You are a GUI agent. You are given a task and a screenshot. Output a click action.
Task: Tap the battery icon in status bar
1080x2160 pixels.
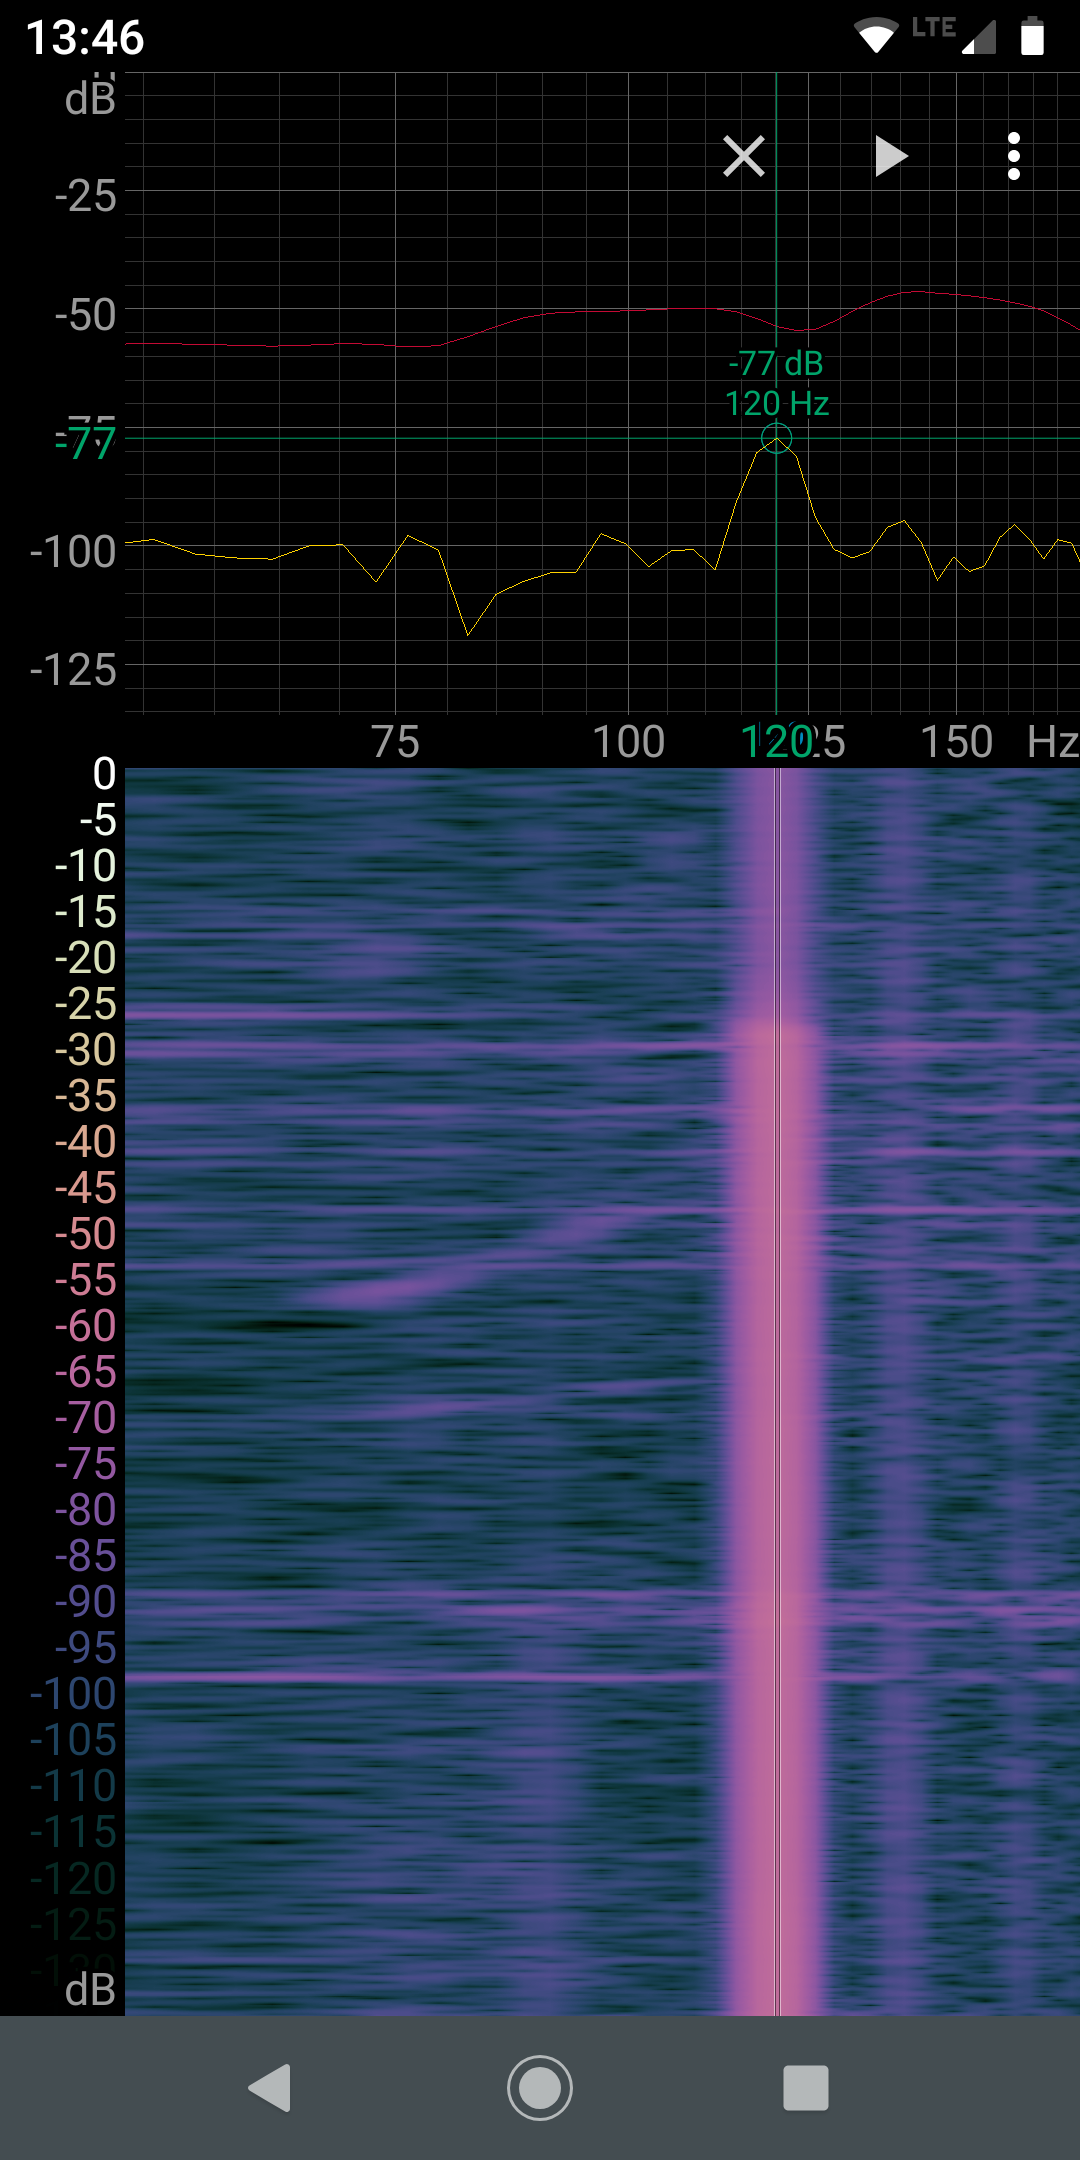pyautogui.click(x=1032, y=36)
